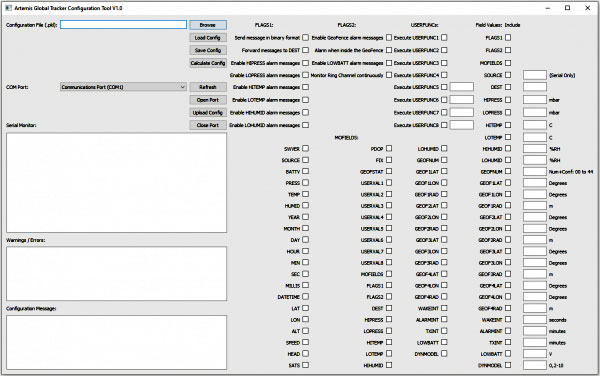
Task: Click the WAKEINT seconds value field
Action: click(x=535, y=319)
